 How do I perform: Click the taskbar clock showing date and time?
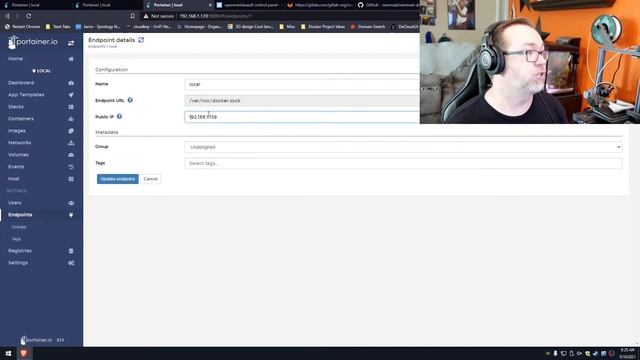pyautogui.click(x=628, y=353)
